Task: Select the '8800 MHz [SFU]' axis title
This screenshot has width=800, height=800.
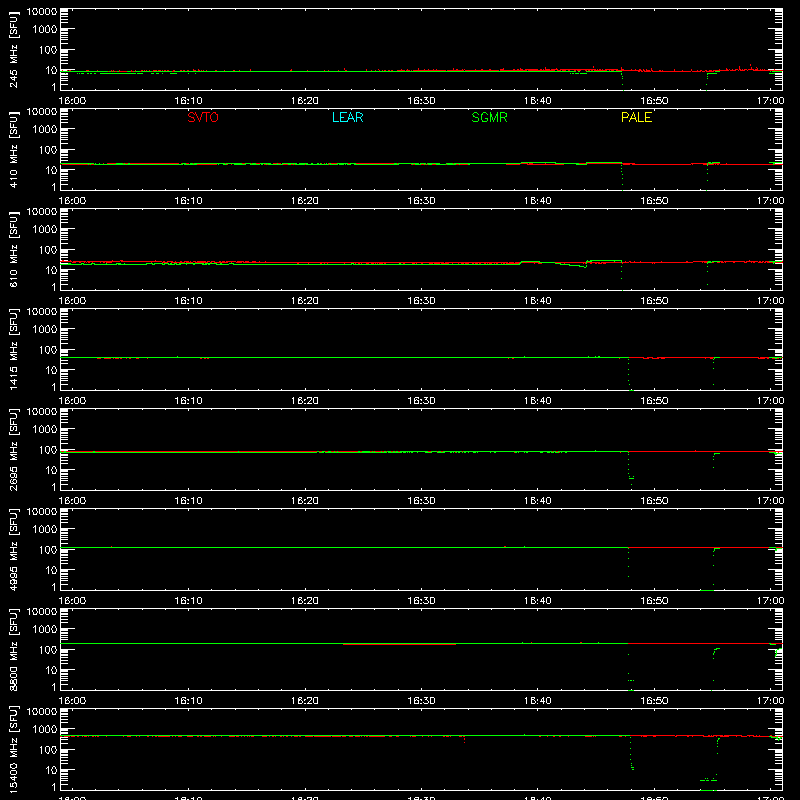Action: (x=13, y=649)
